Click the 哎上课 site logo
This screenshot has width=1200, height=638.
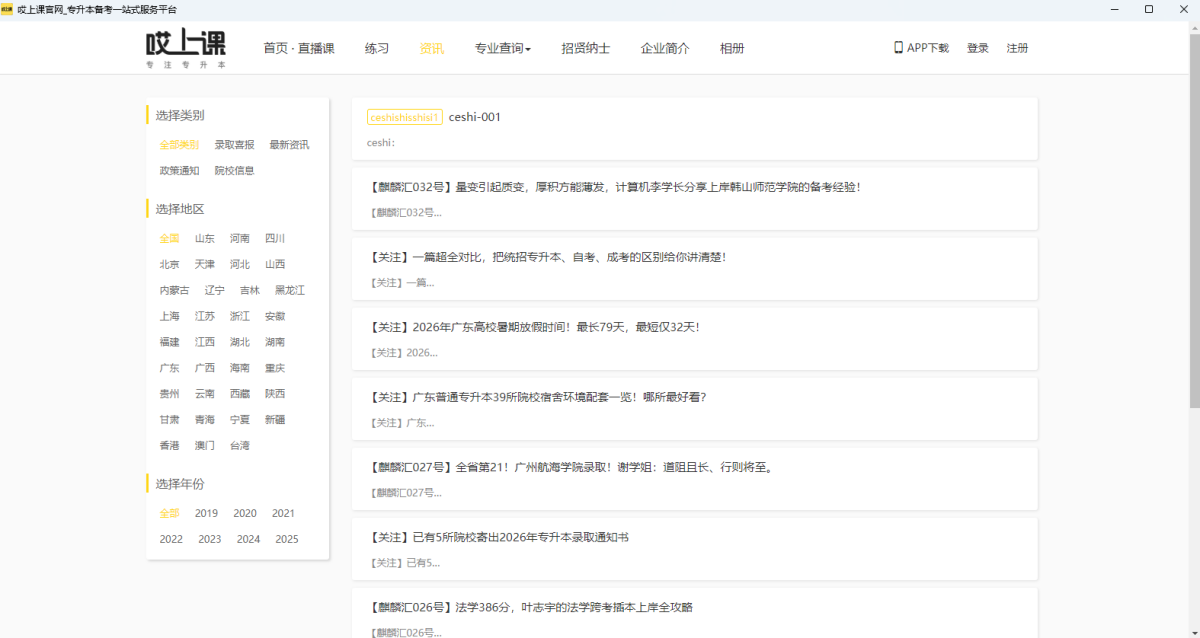pos(186,48)
